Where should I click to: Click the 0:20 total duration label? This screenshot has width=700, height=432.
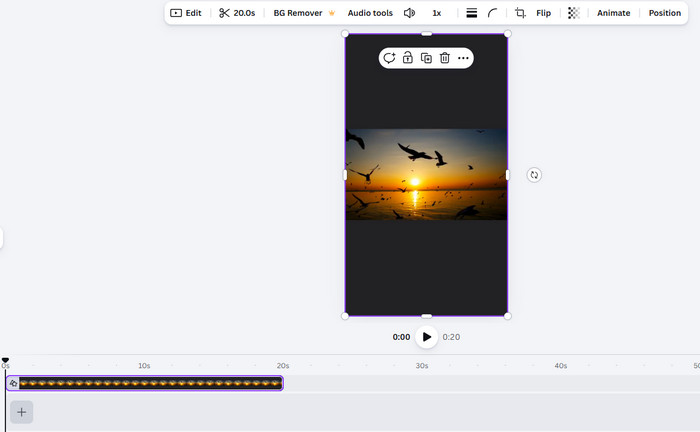coord(451,337)
